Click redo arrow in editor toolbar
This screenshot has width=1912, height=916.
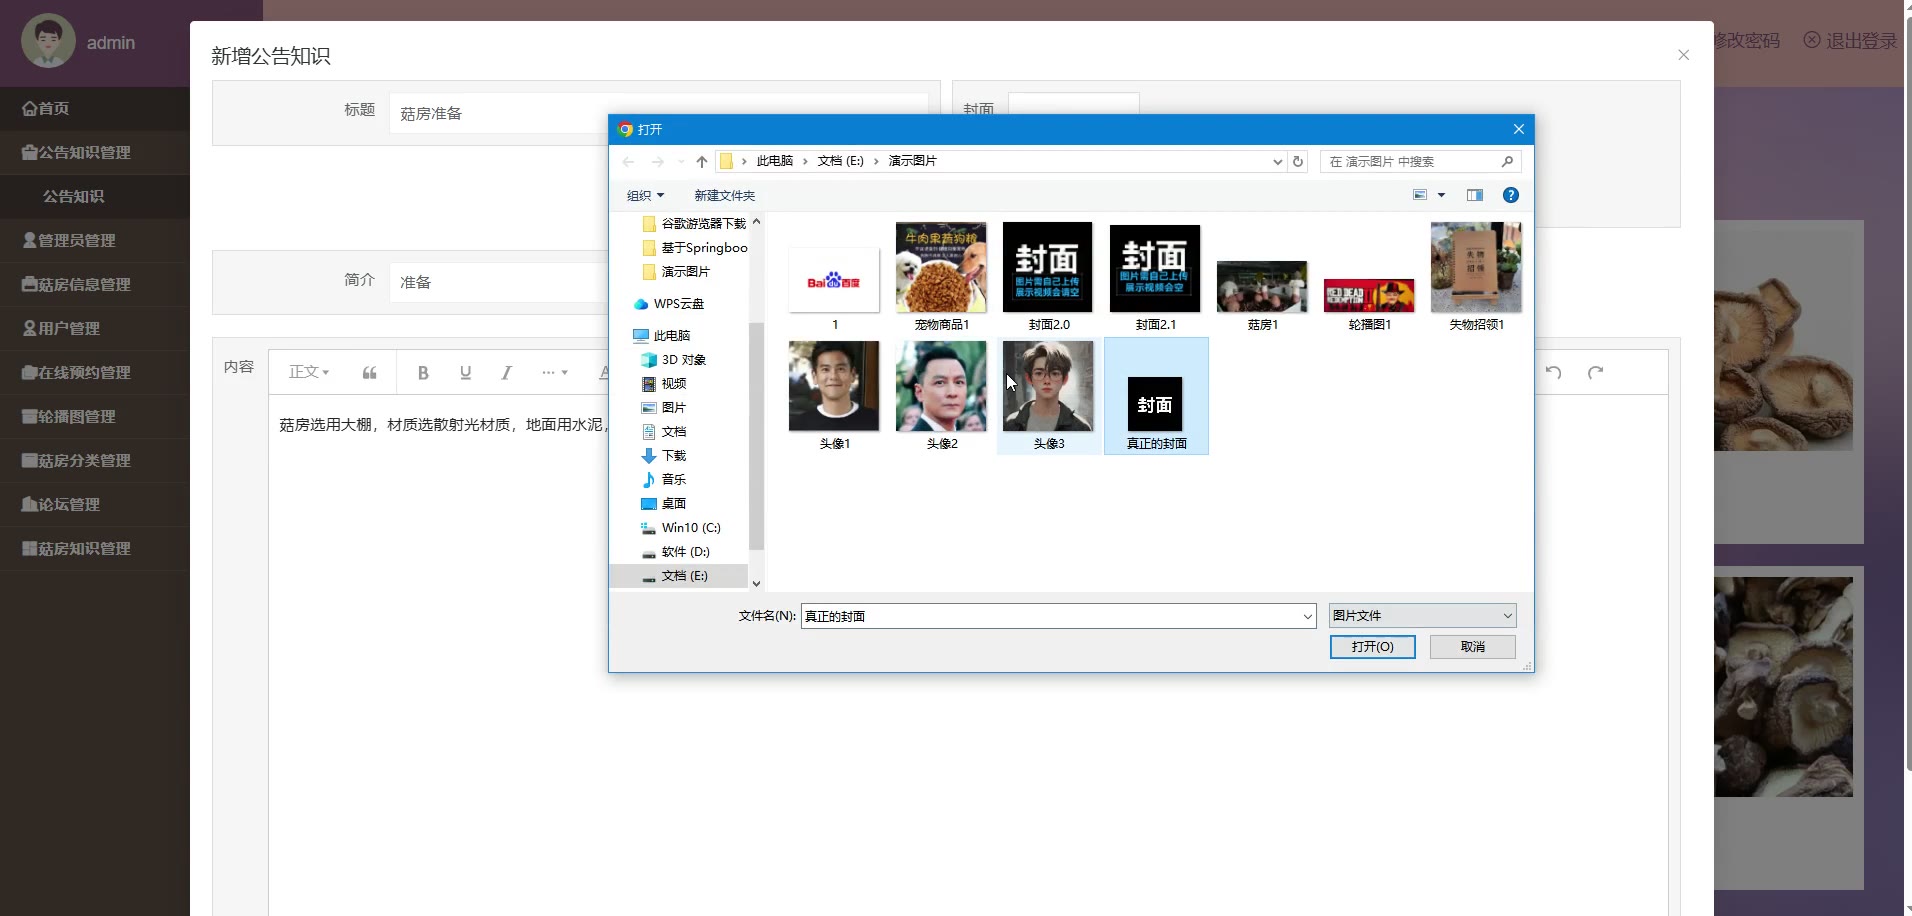1595,372
